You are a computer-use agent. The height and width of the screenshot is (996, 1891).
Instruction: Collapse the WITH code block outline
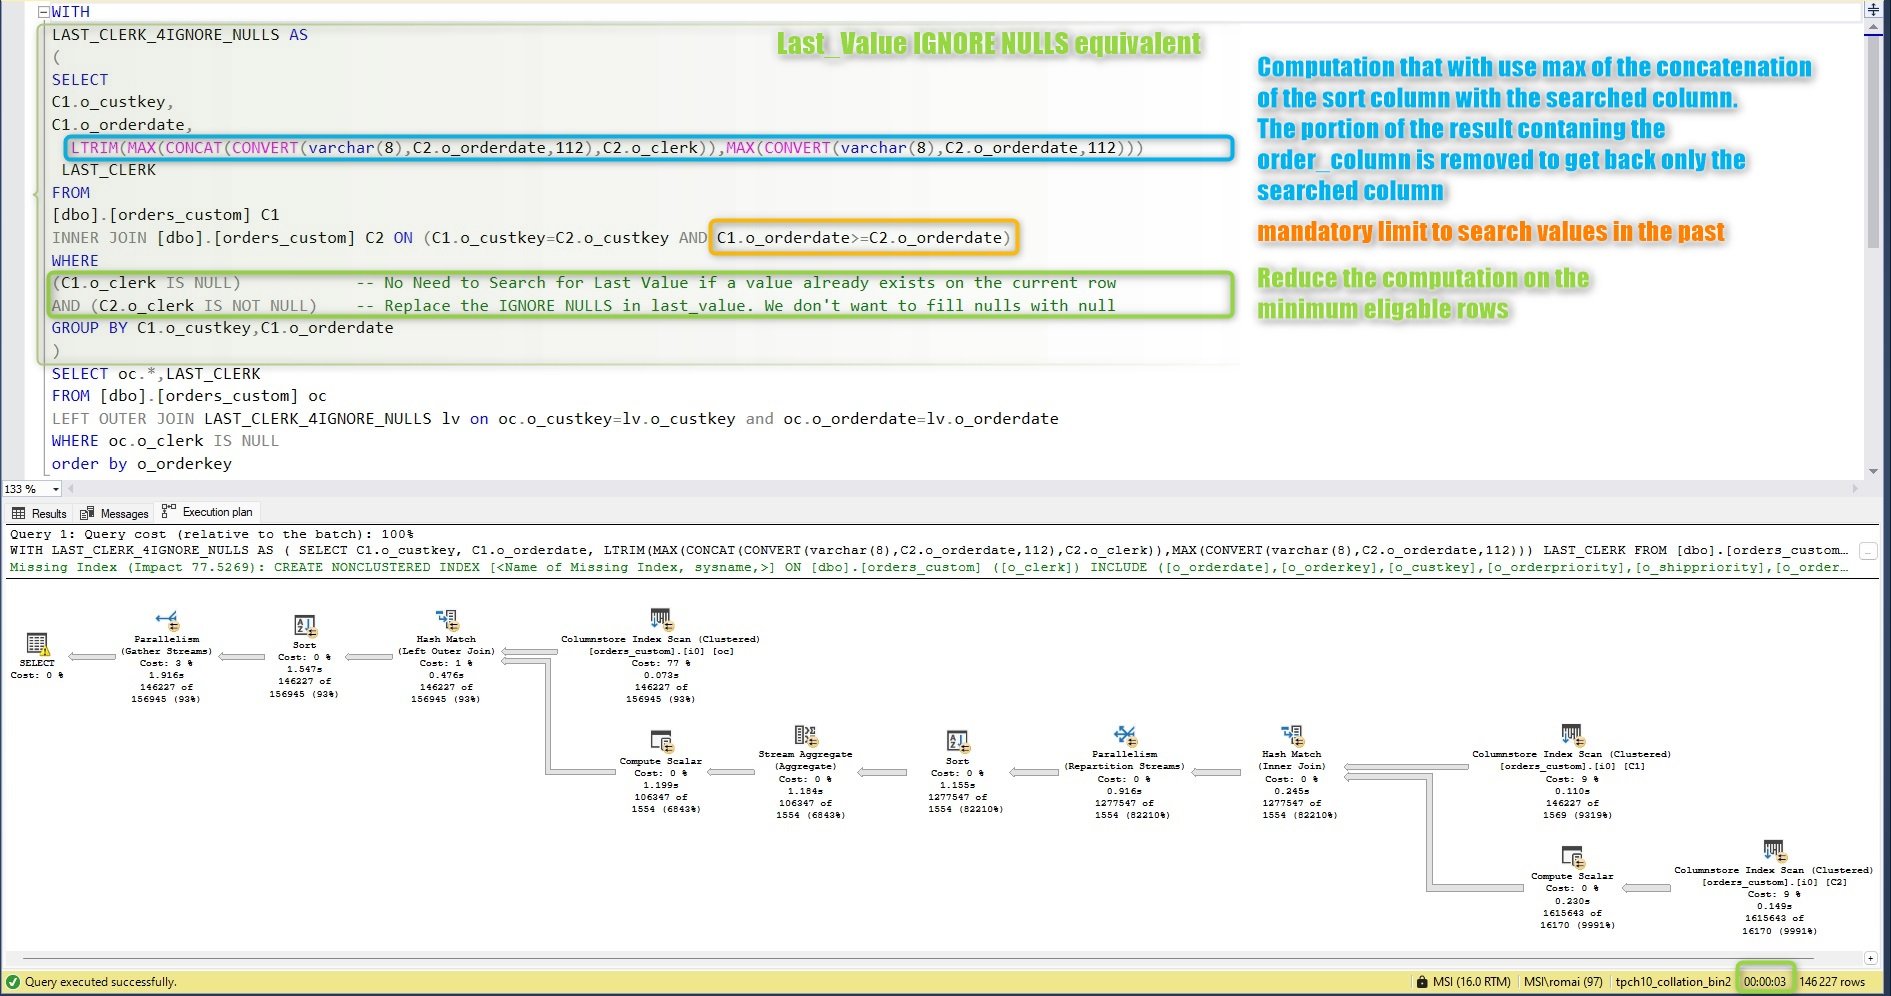44,12
